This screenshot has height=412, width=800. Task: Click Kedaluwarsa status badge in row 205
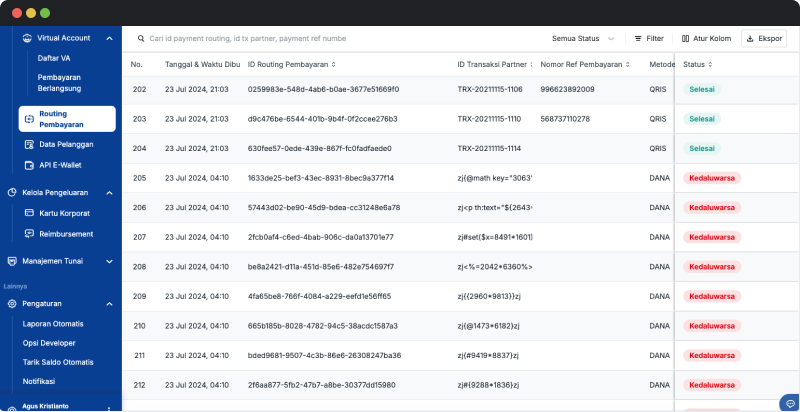(712, 178)
